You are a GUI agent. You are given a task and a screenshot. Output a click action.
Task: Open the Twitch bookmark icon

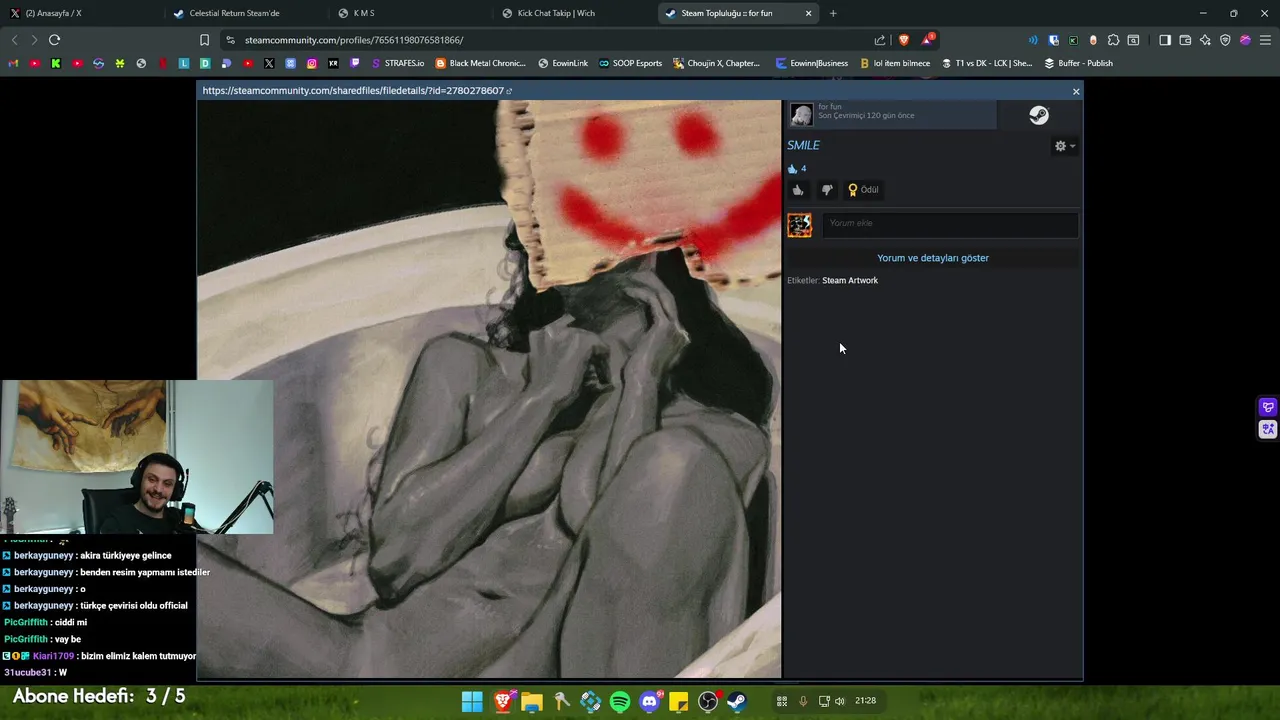point(355,63)
